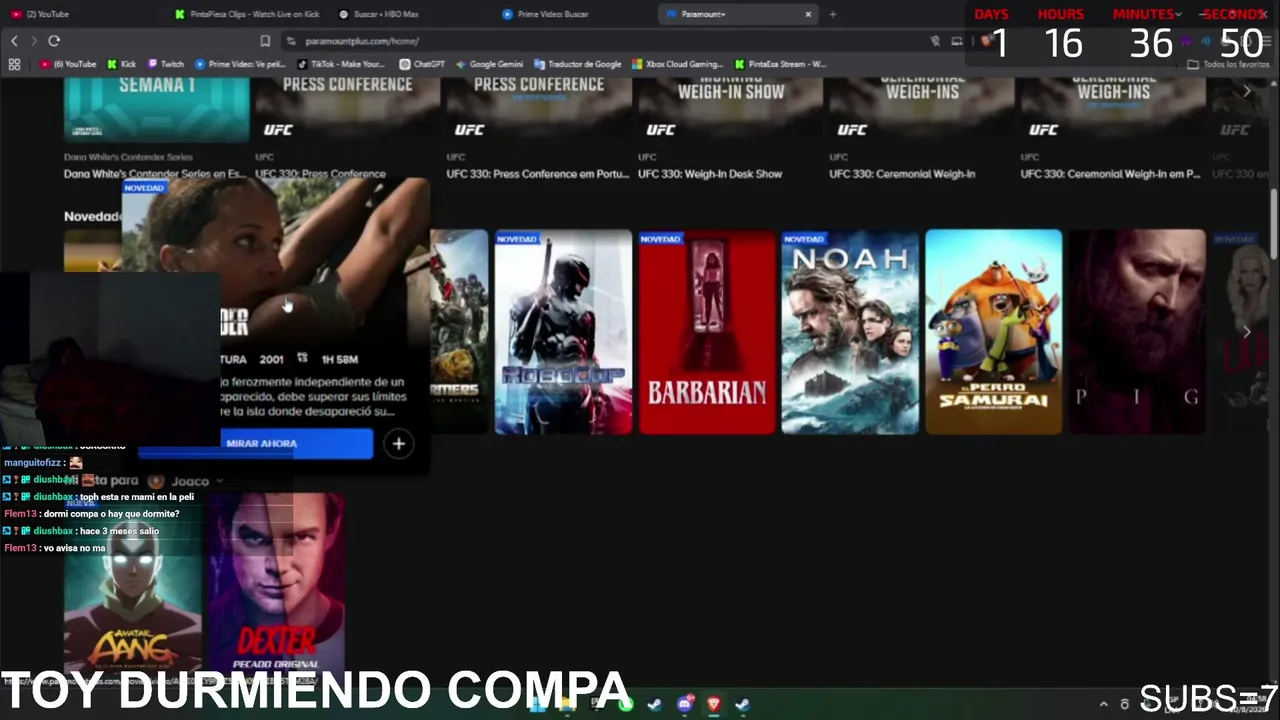
Task: Open the Prime Video bookmark
Action: 240,64
